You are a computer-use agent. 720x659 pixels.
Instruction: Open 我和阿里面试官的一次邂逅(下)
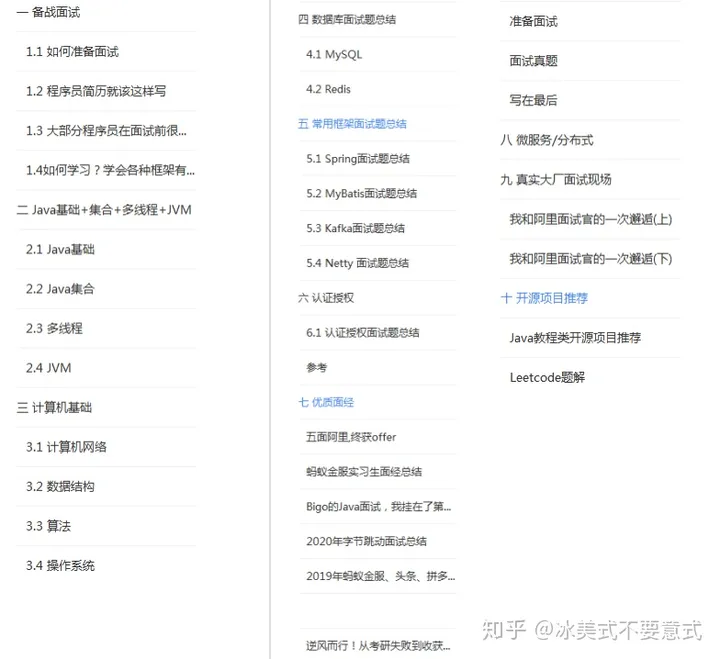pos(591,259)
